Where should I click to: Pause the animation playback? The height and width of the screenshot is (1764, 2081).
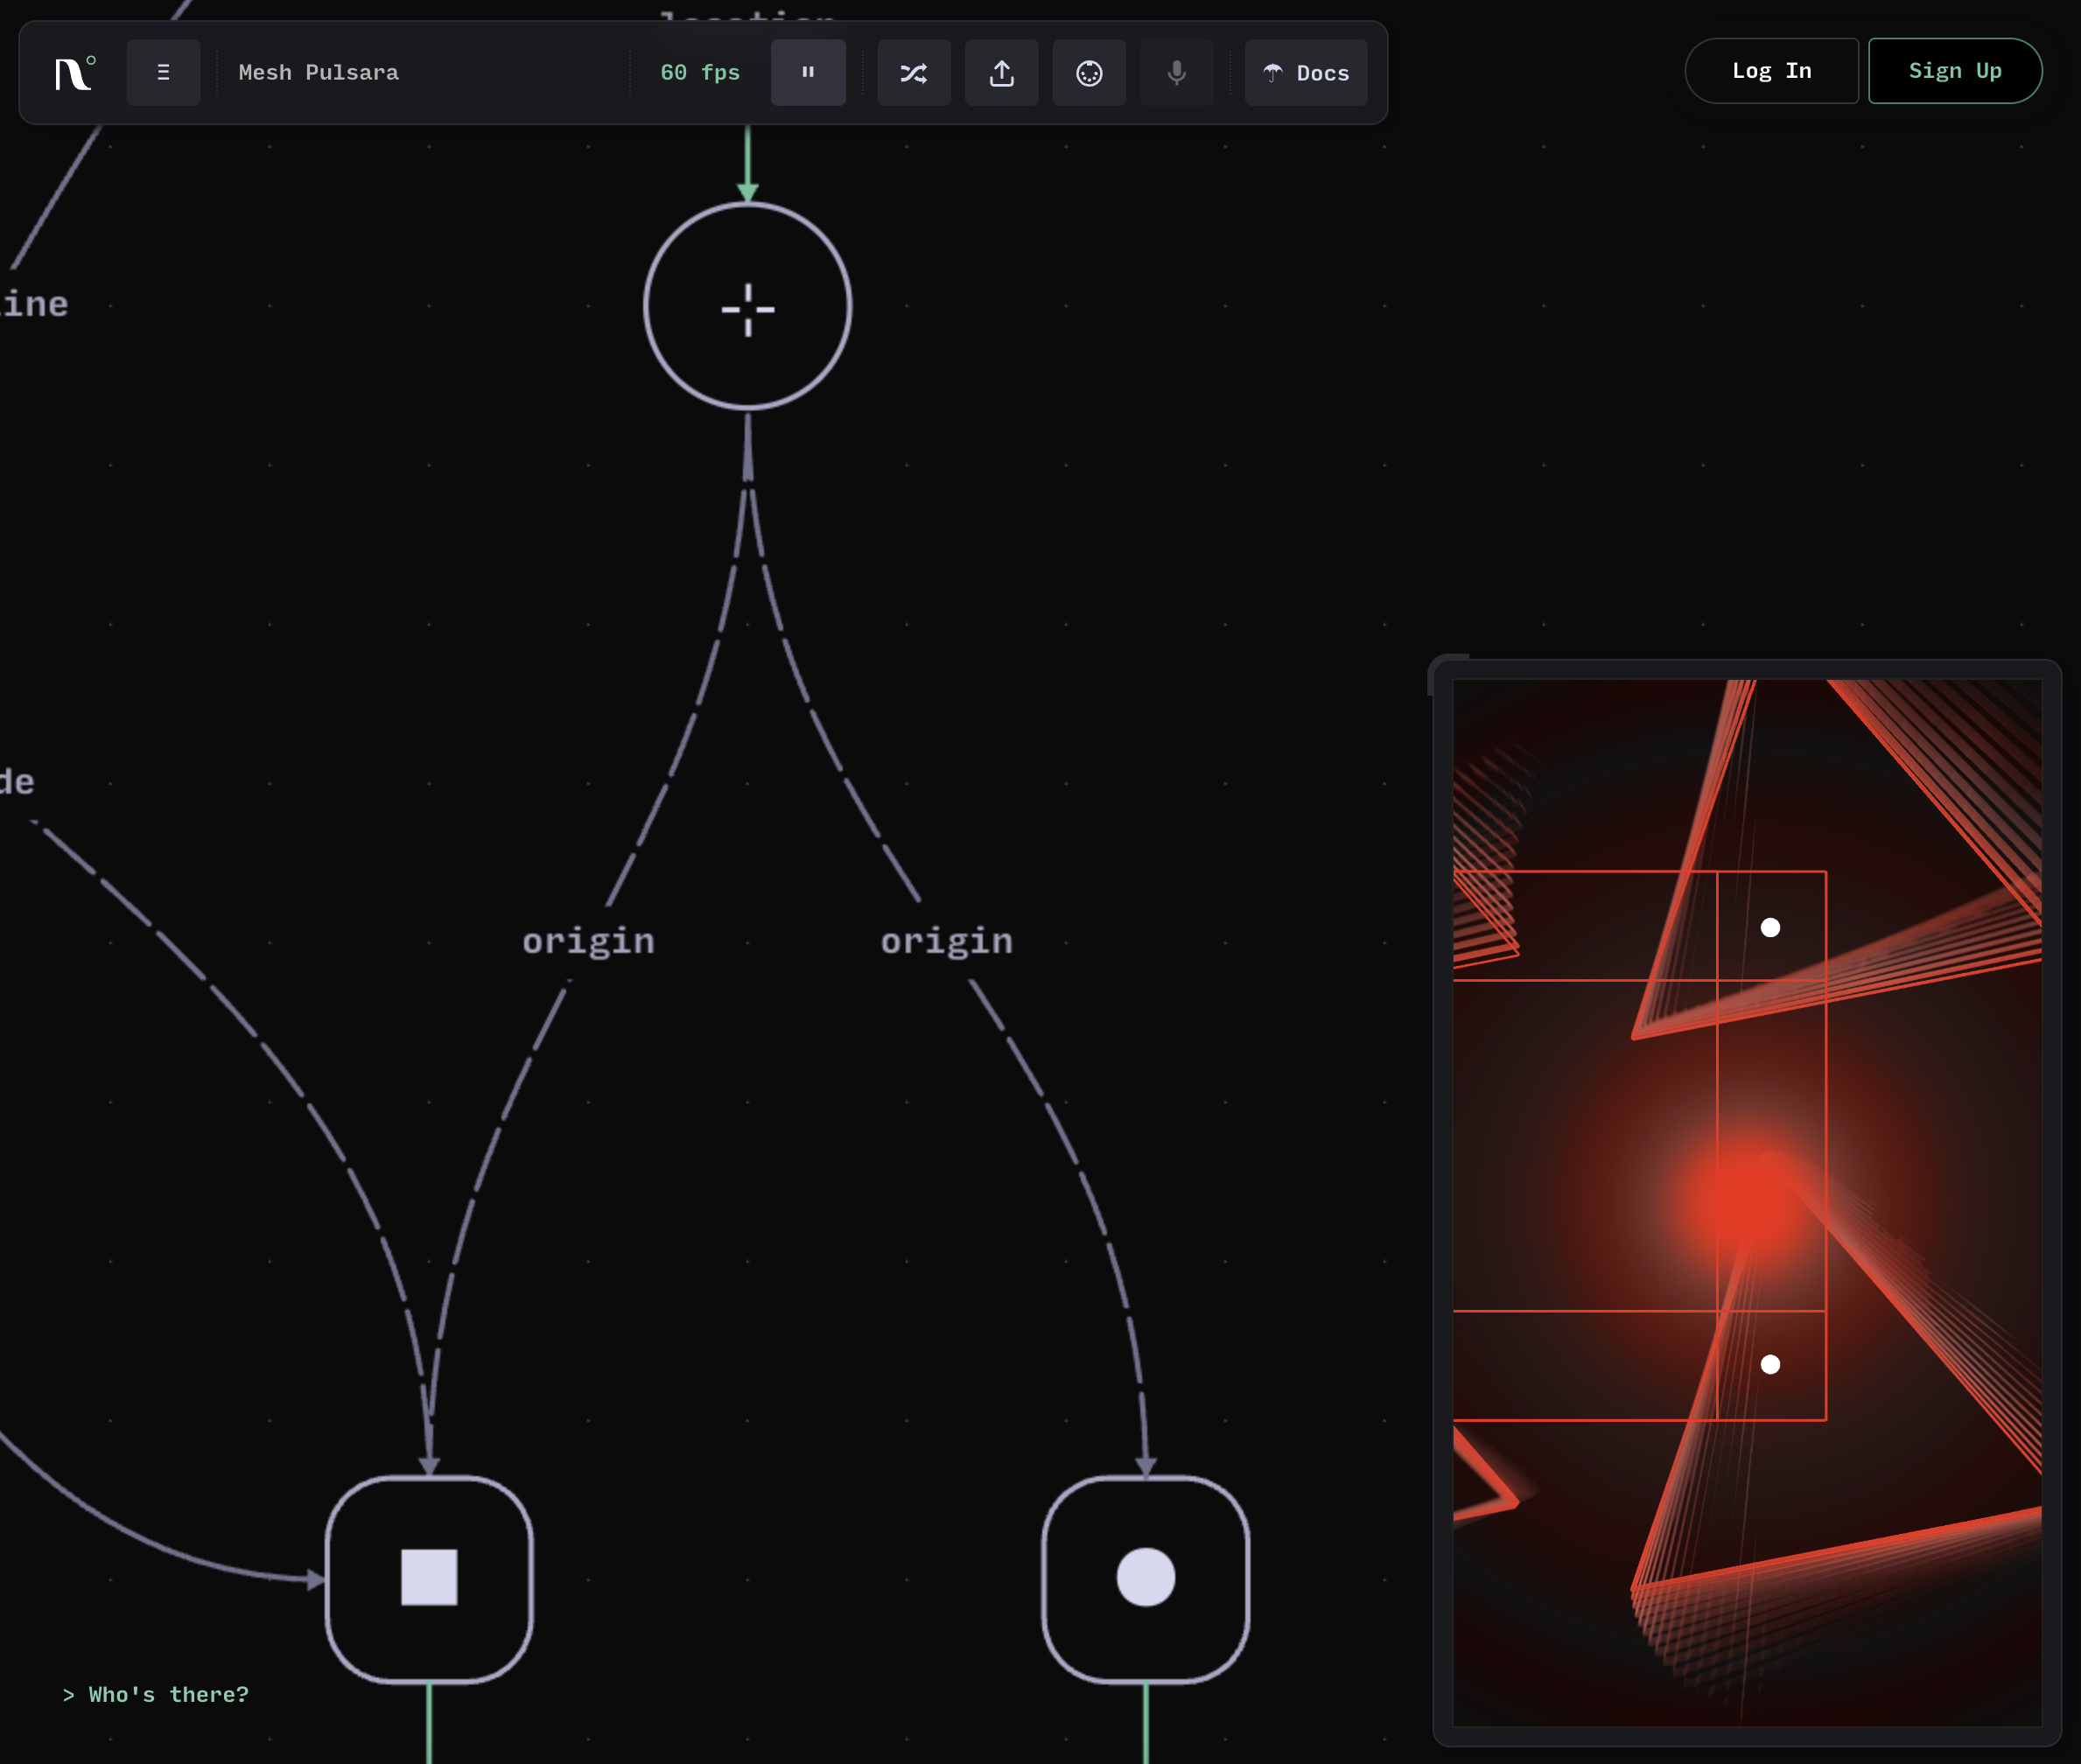[808, 73]
